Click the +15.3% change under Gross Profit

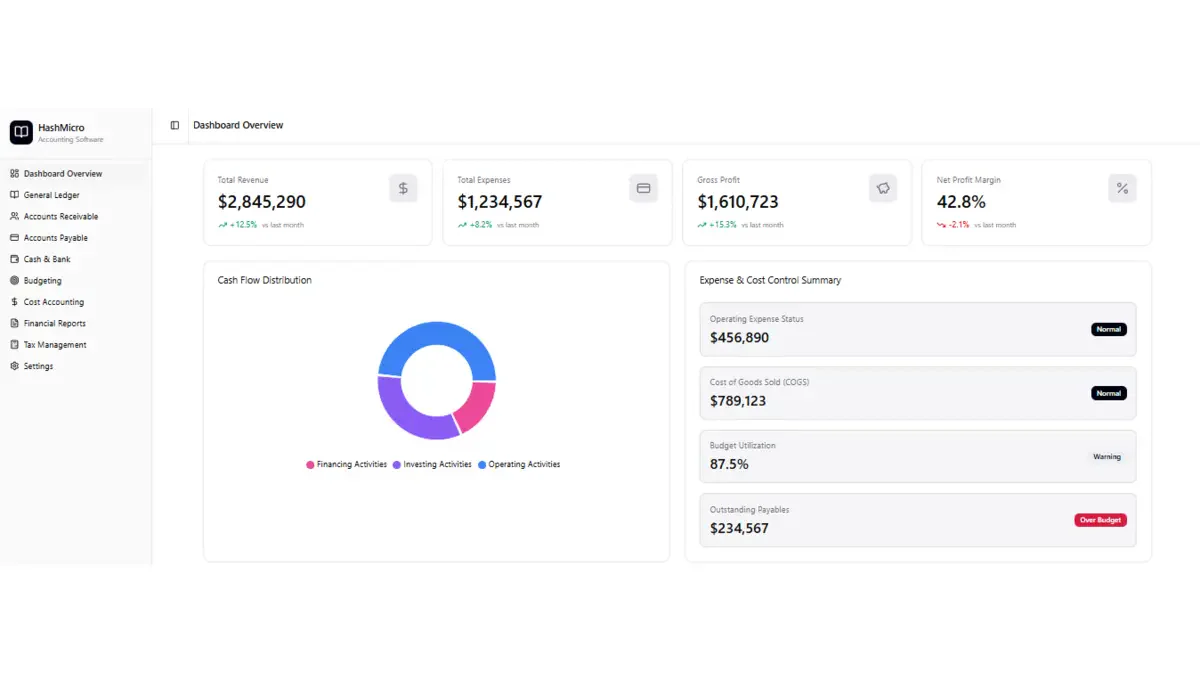(x=722, y=225)
